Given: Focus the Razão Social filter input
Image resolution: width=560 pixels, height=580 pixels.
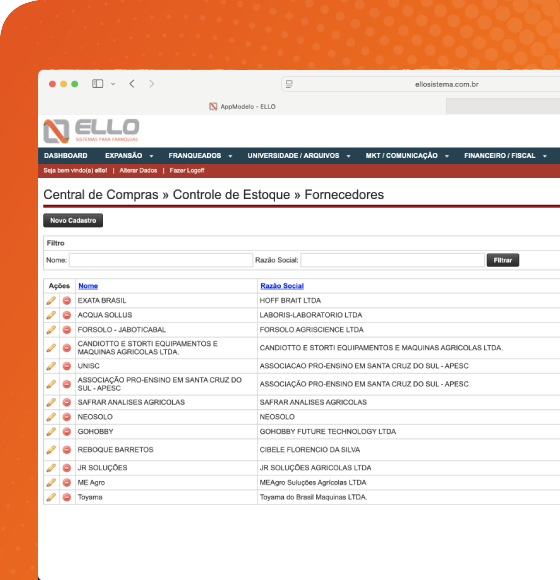Looking at the screenshot, I should point(392,260).
